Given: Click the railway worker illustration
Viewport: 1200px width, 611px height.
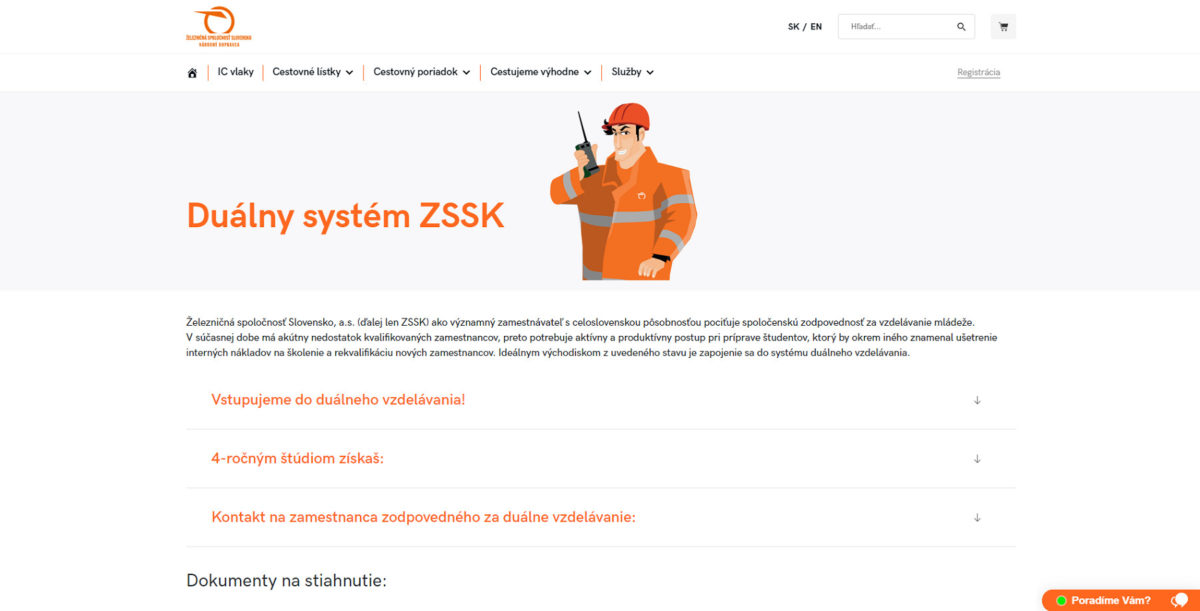Looking at the screenshot, I should (622, 191).
